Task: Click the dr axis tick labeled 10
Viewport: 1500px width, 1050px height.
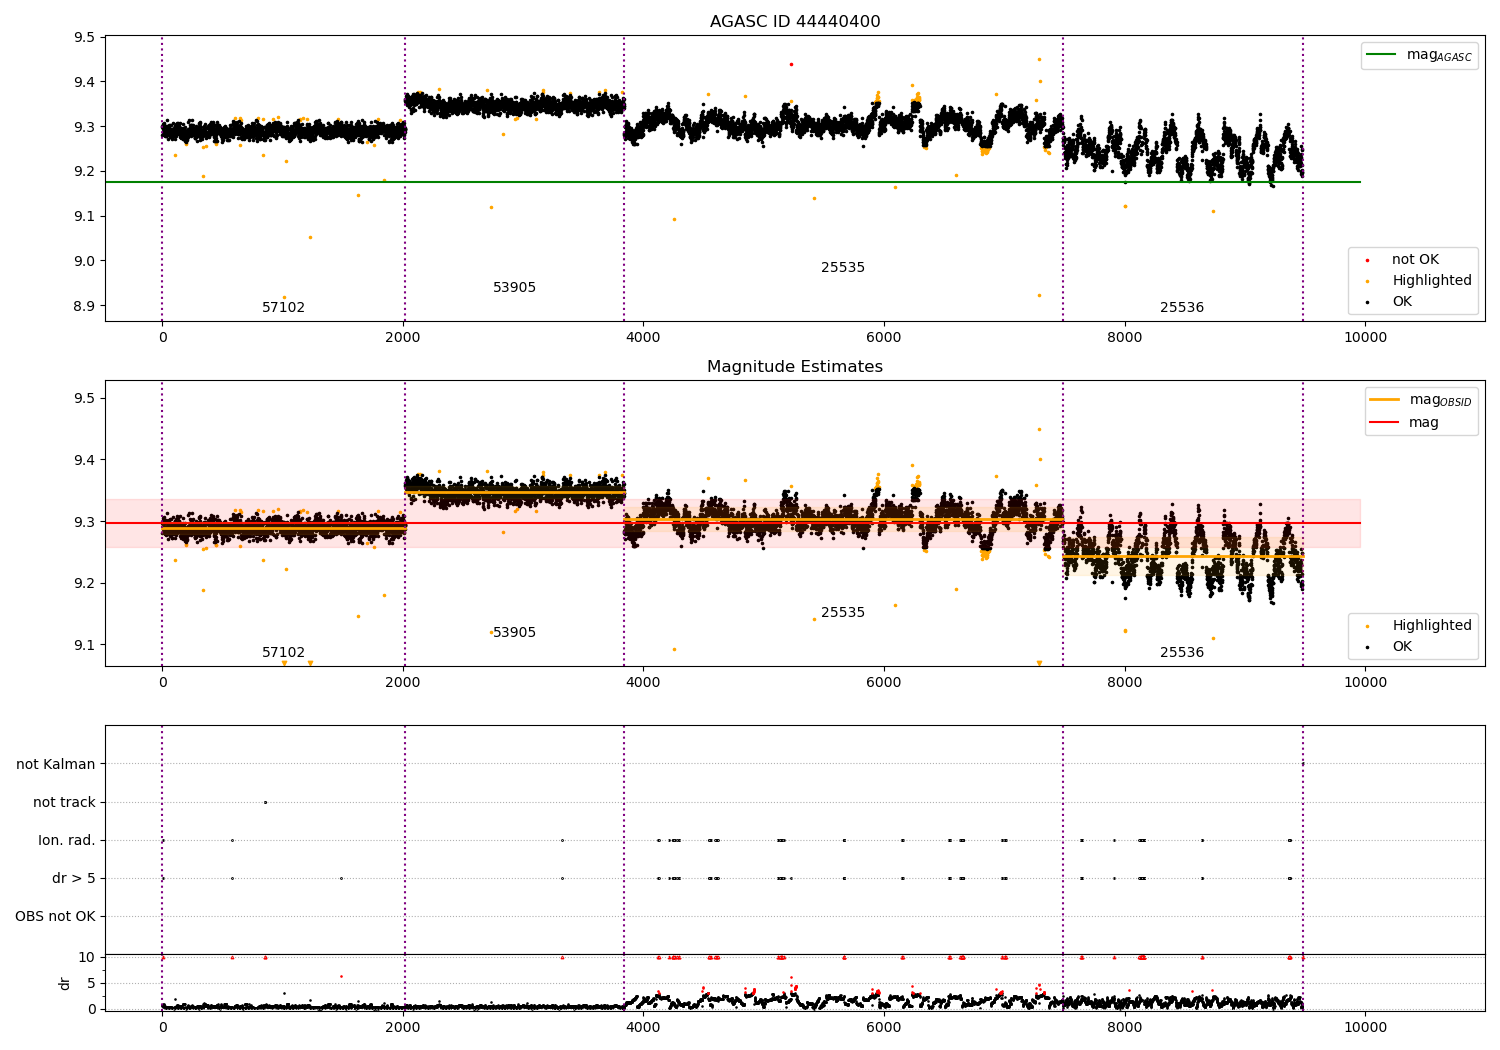Action: [x=87, y=958]
